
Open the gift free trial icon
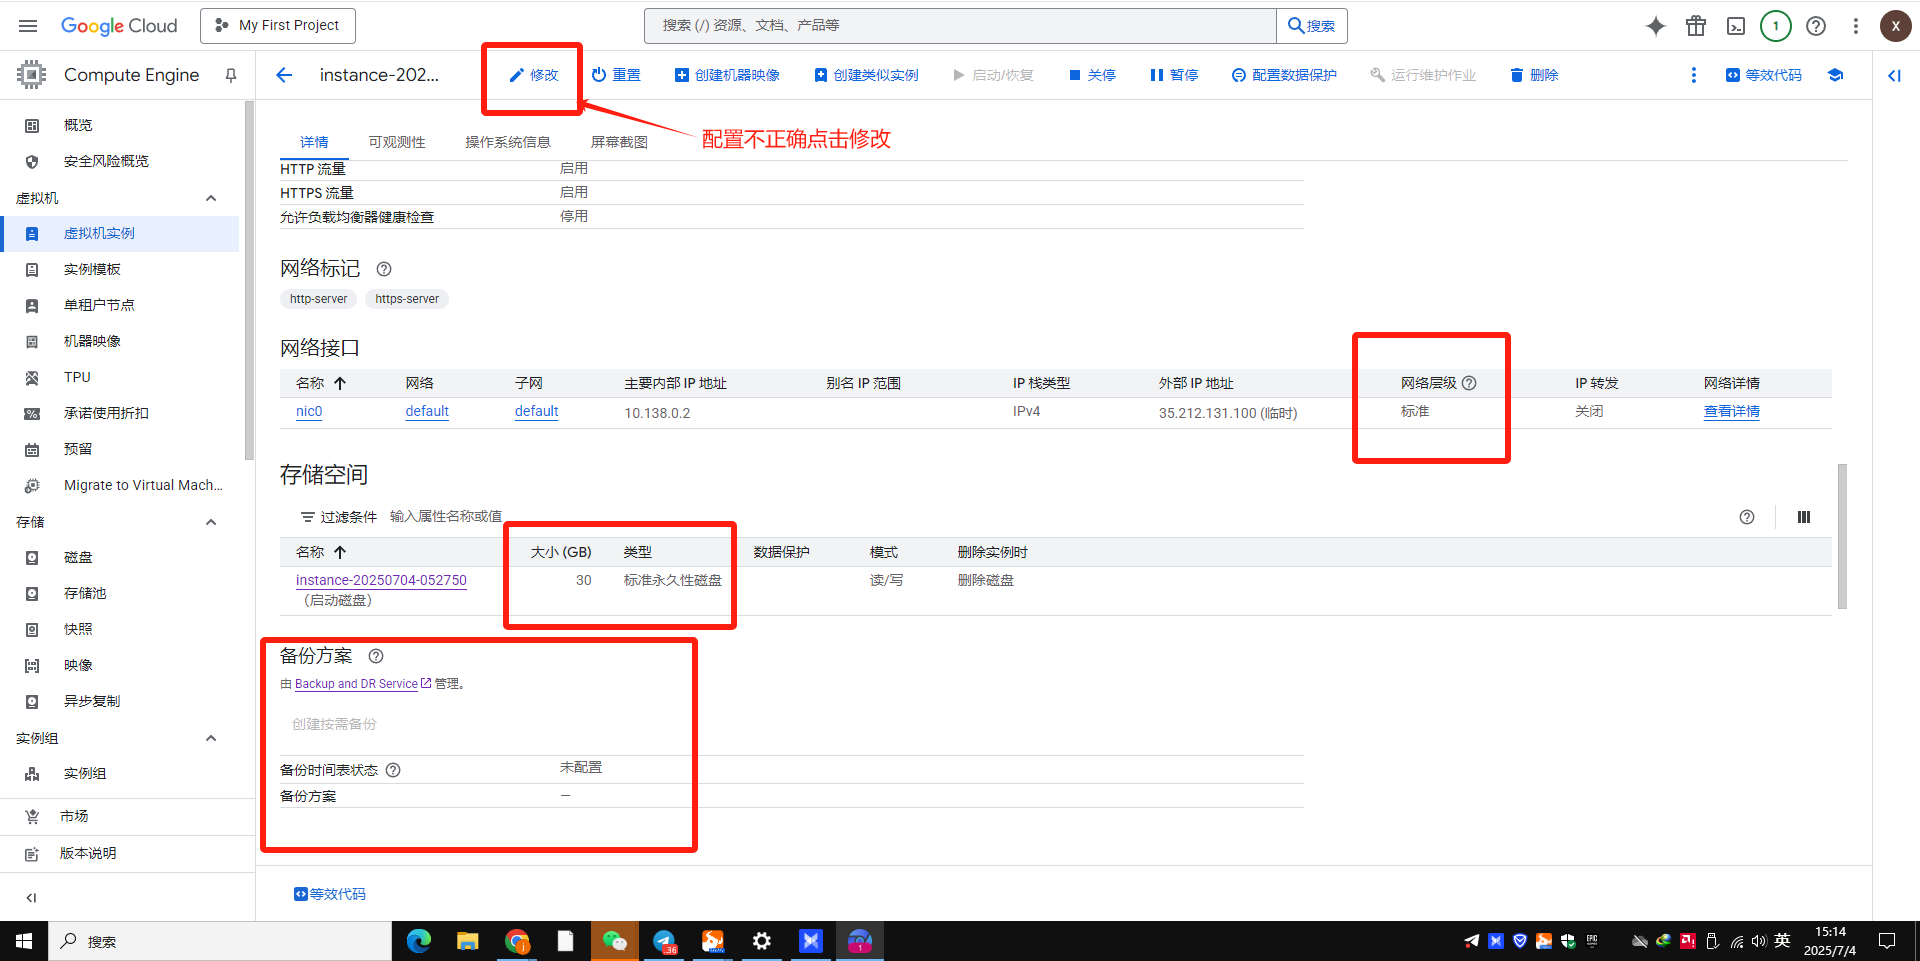[1696, 26]
